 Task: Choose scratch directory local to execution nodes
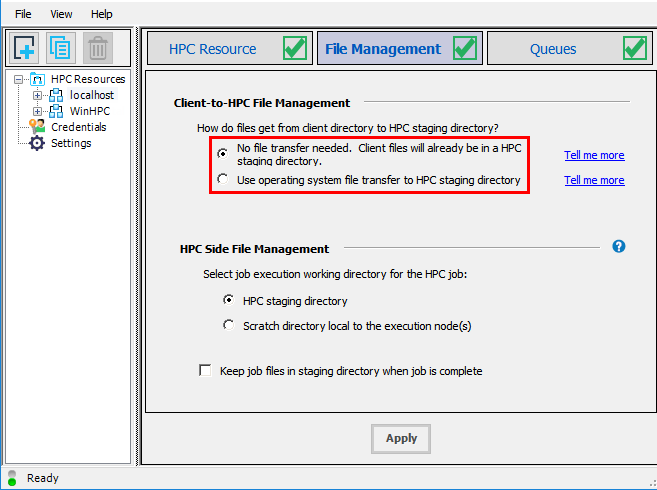[x=228, y=325]
